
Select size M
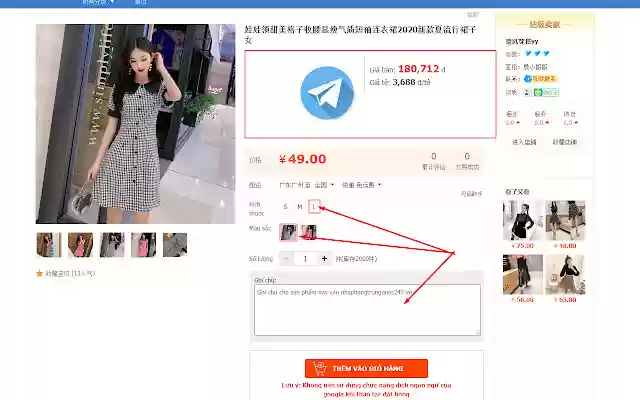[300, 207]
